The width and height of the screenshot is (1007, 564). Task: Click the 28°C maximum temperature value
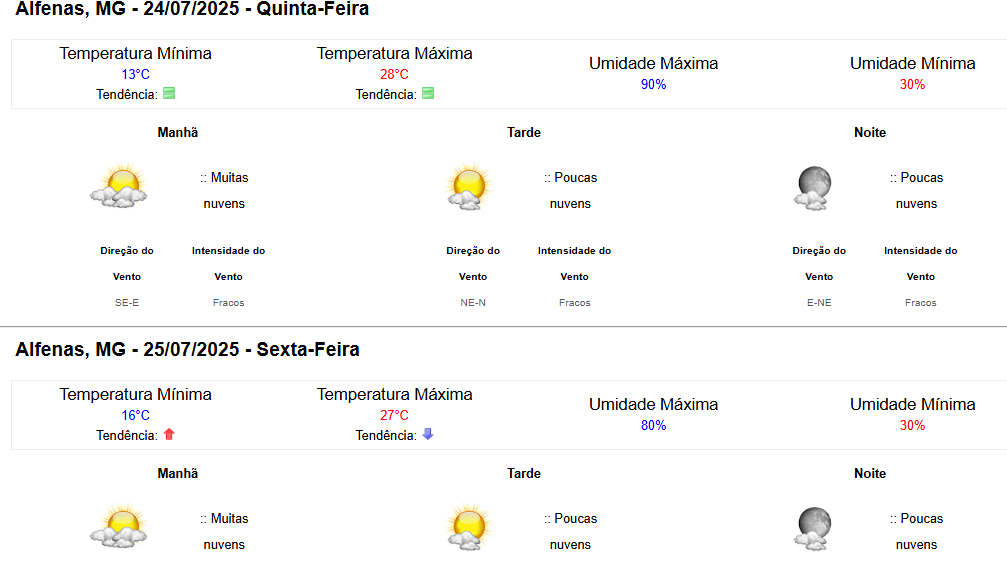tap(394, 75)
